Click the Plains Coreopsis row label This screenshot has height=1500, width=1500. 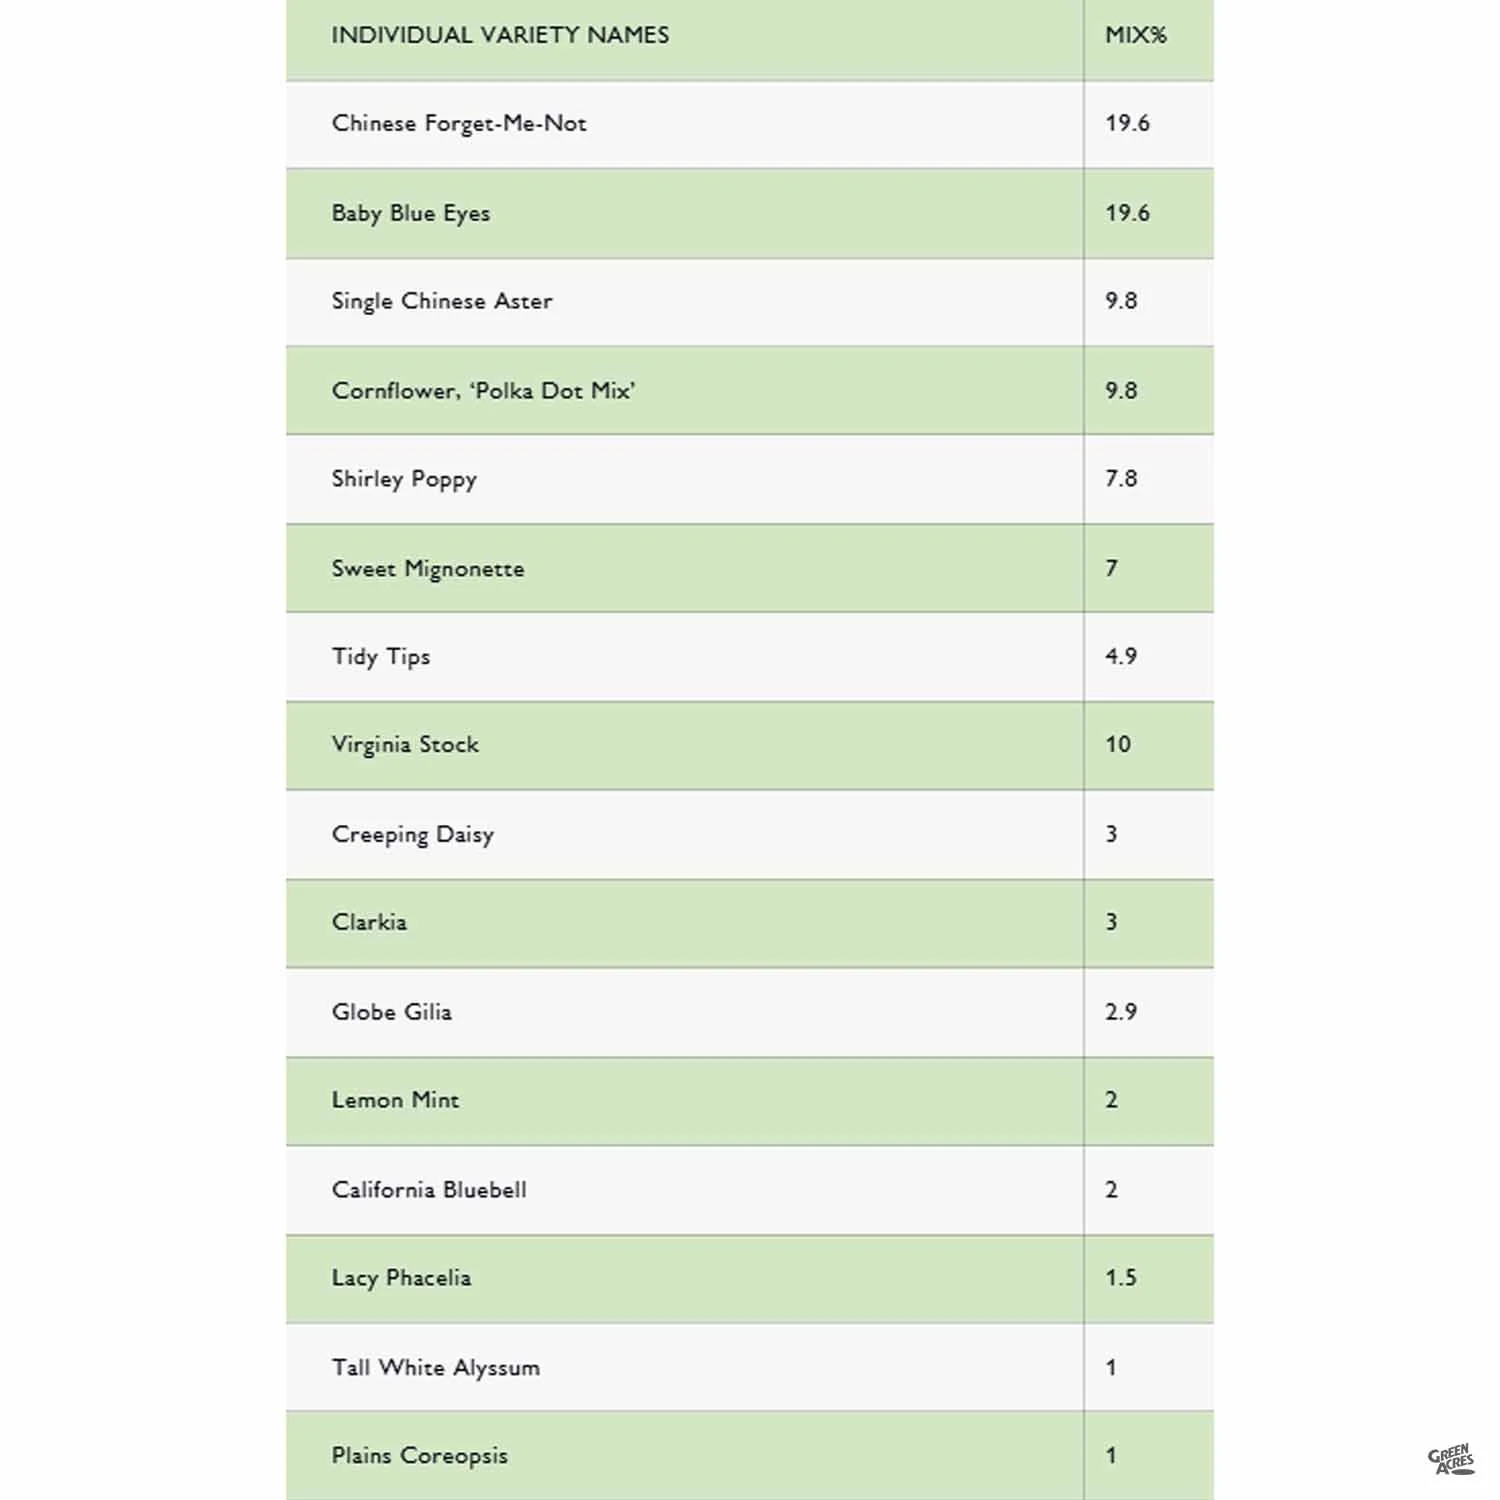(420, 1456)
